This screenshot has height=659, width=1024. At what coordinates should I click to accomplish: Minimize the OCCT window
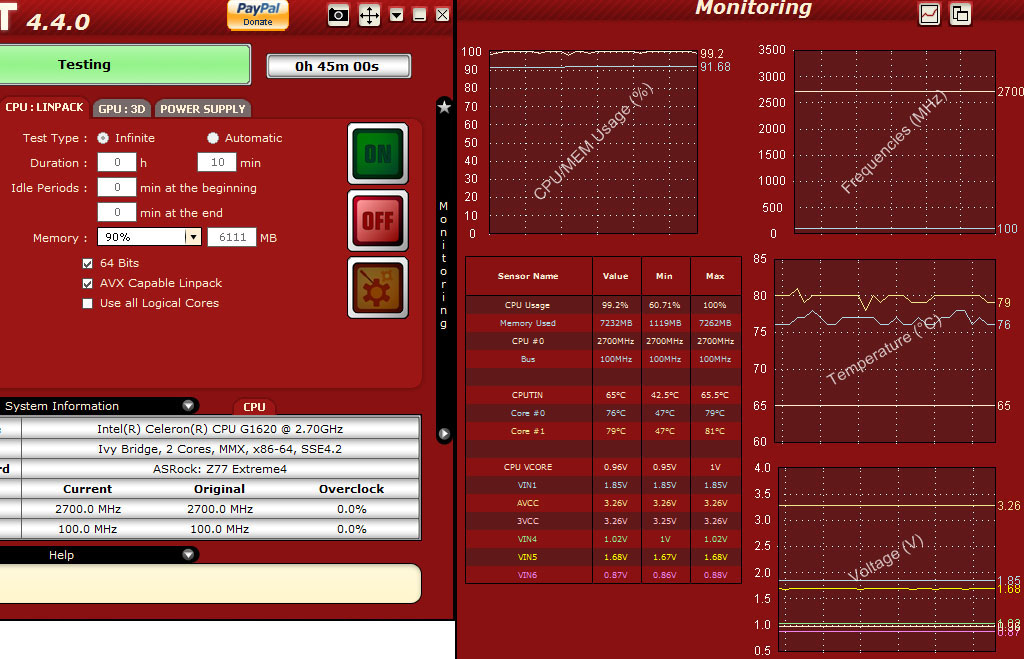point(420,15)
